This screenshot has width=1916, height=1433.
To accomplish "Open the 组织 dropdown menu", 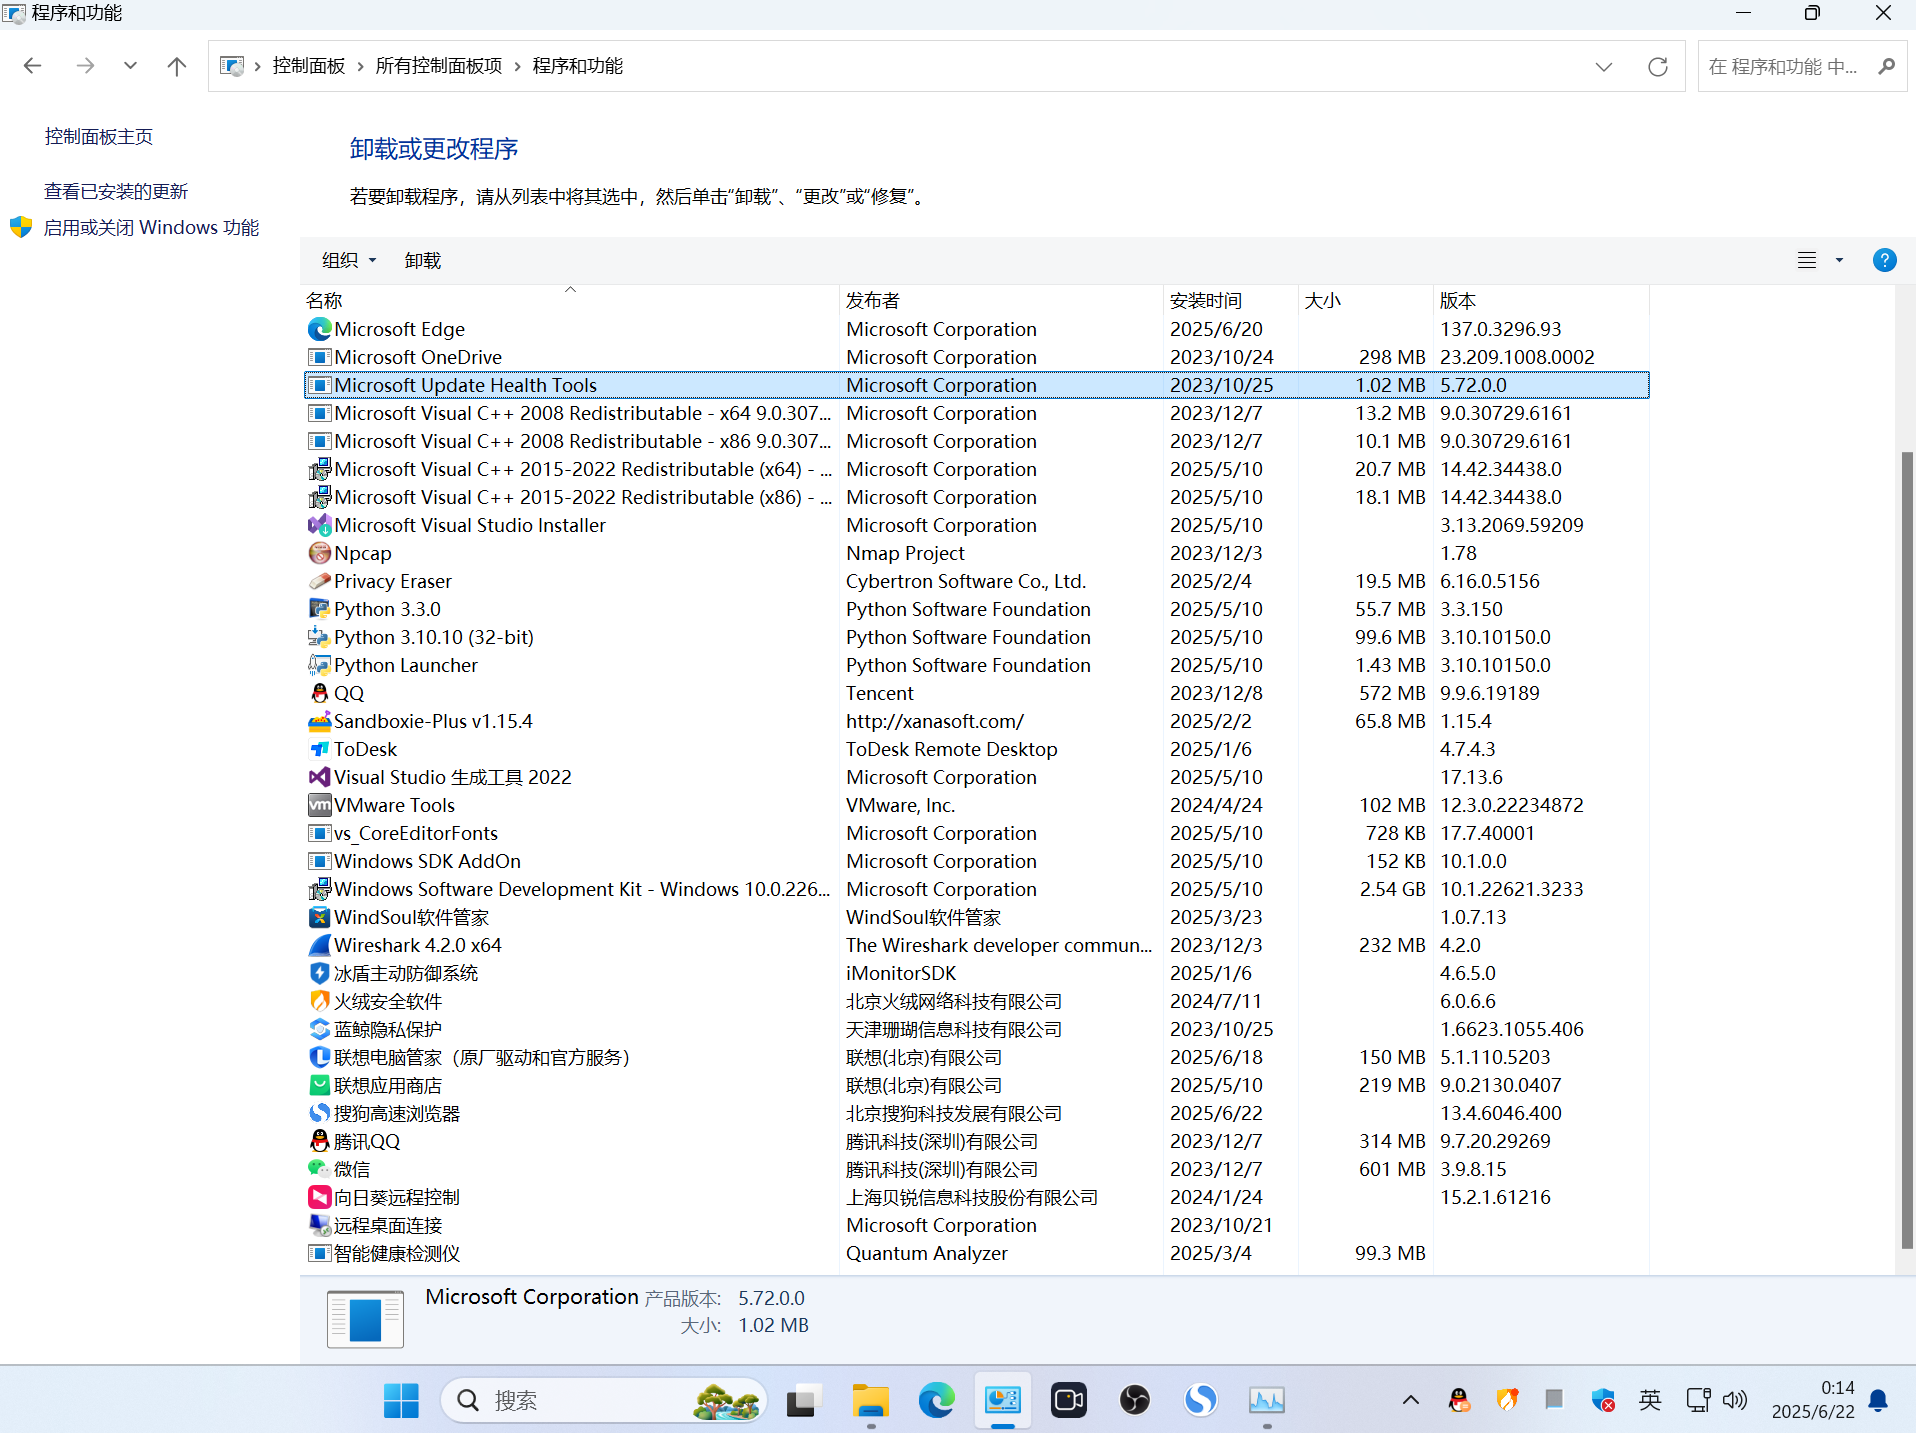I will [x=349, y=261].
